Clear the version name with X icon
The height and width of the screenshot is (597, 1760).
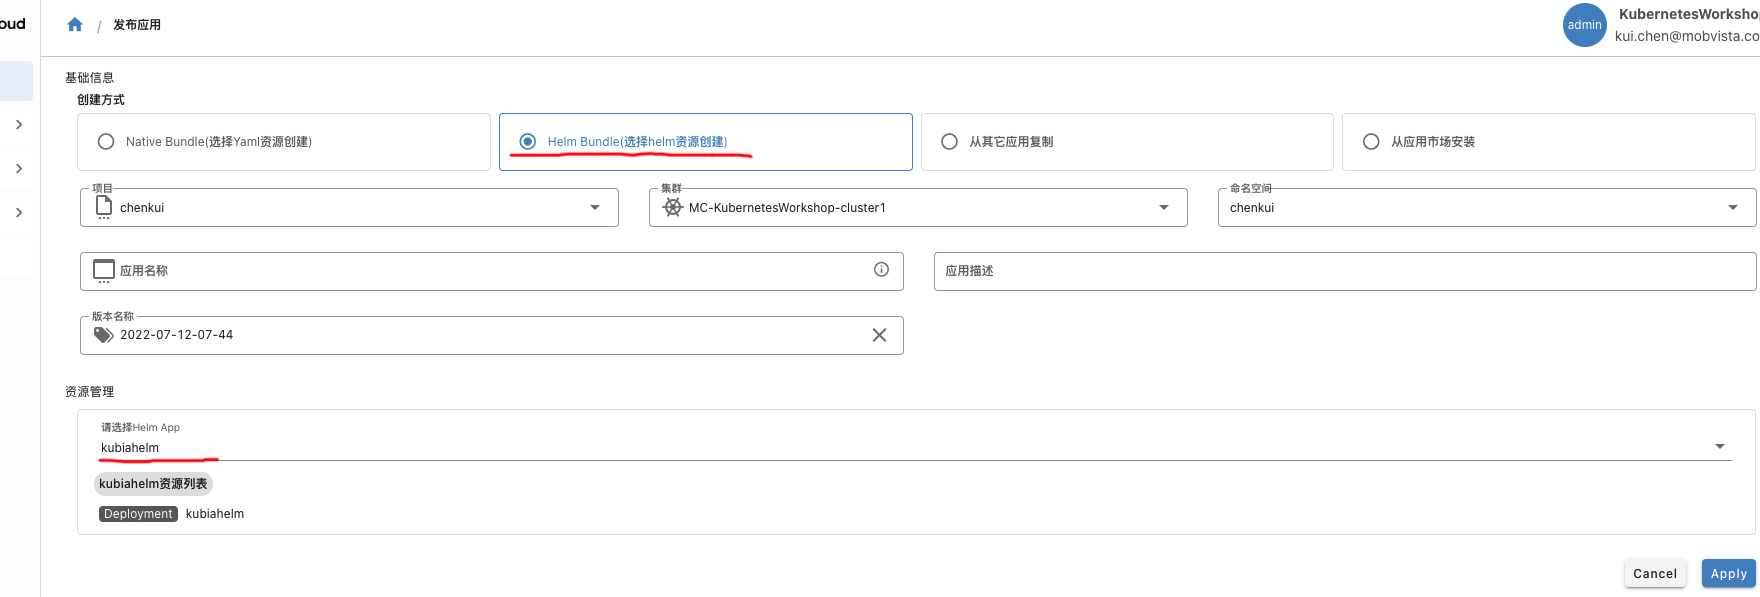click(879, 335)
